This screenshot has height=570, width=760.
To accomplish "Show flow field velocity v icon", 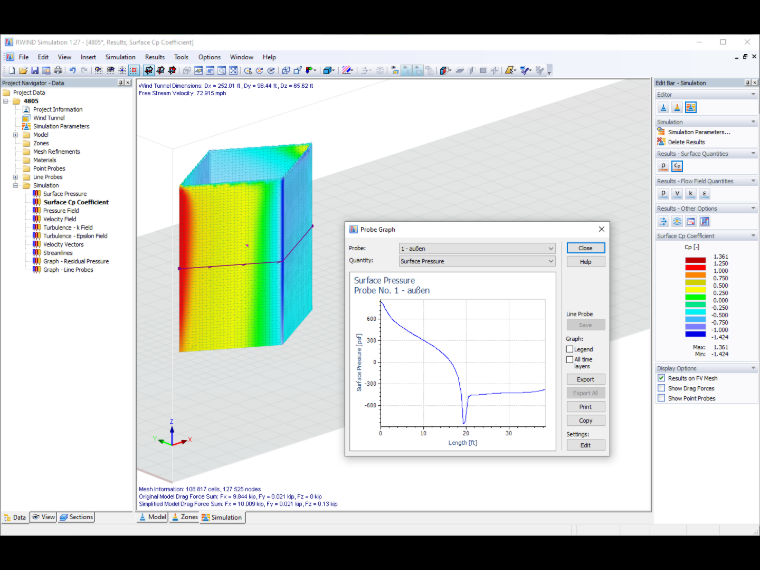I will (677, 194).
